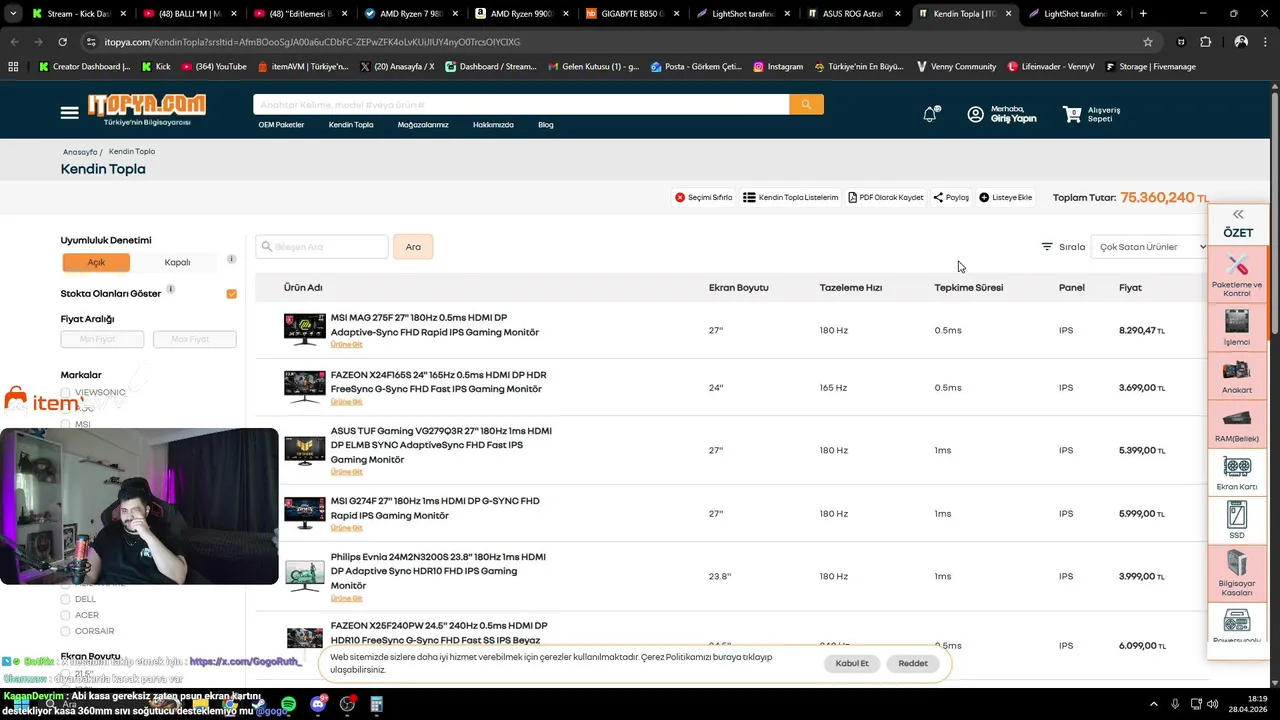This screenshot has width=1280, height=720.
Task: Open the notifications bell
Action: (x=930, y=114)
